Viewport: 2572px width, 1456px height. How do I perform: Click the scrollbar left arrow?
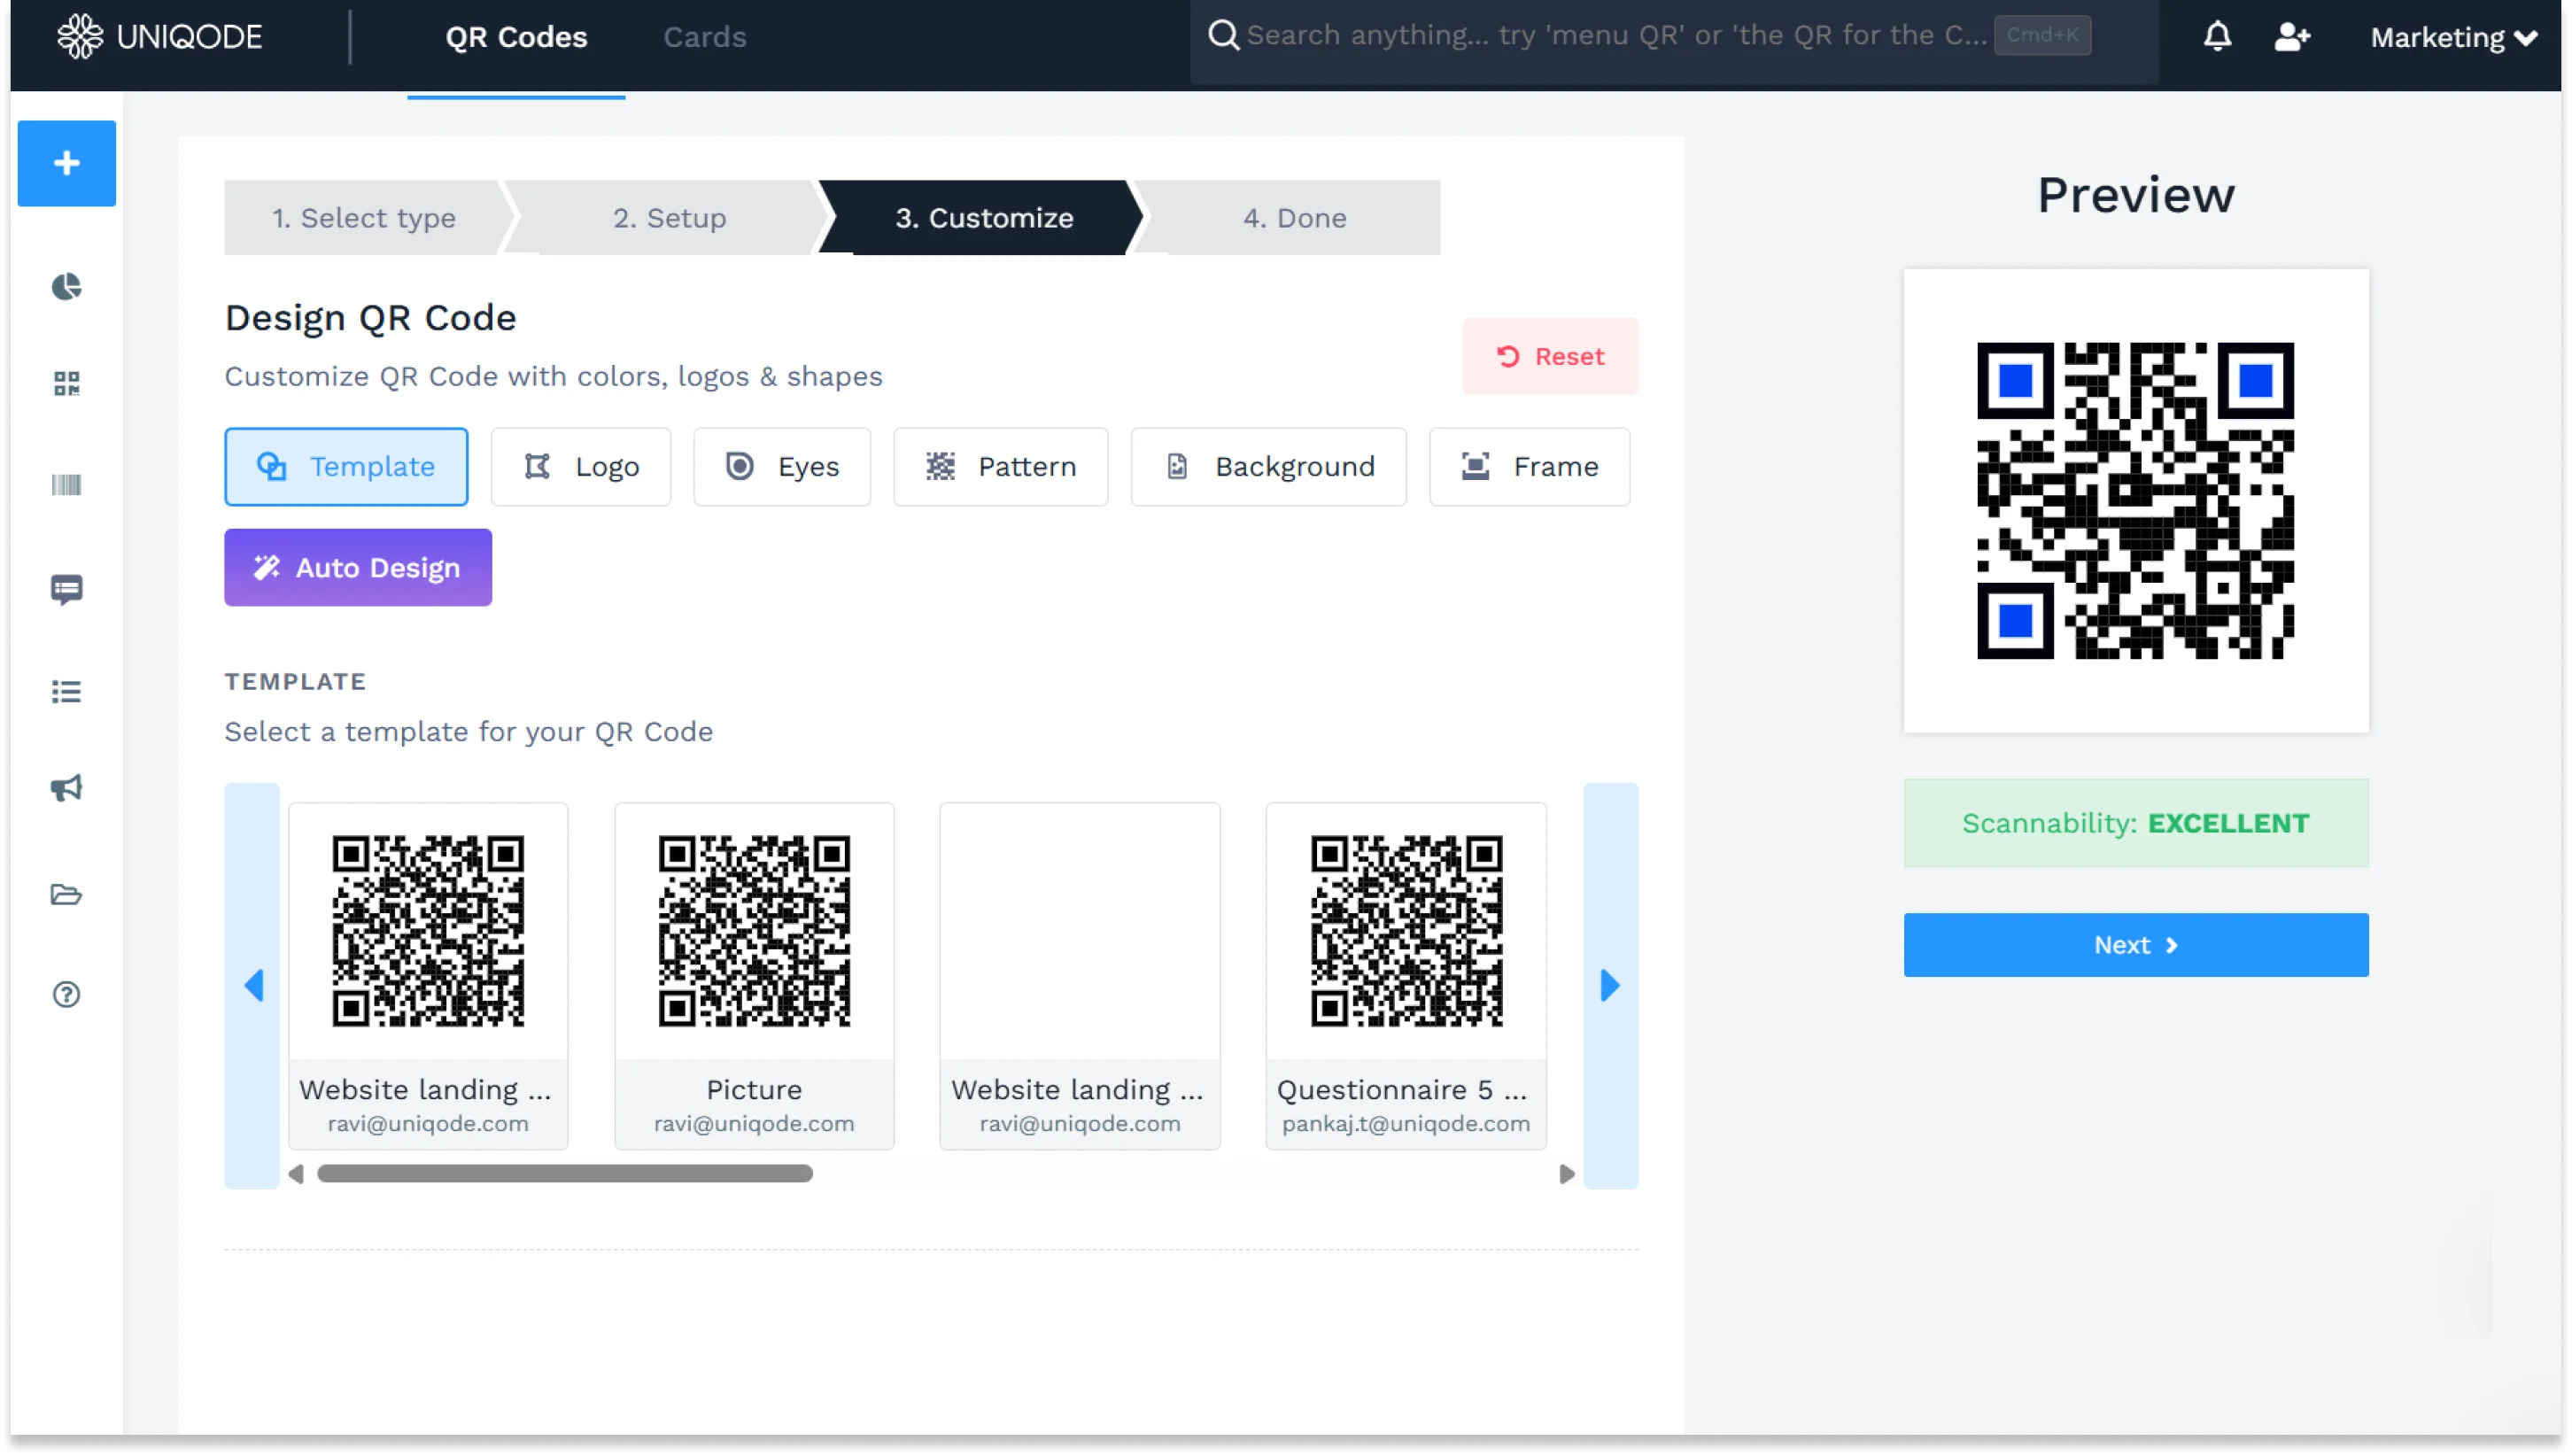pyautogui.click(x=296, y=1173)
